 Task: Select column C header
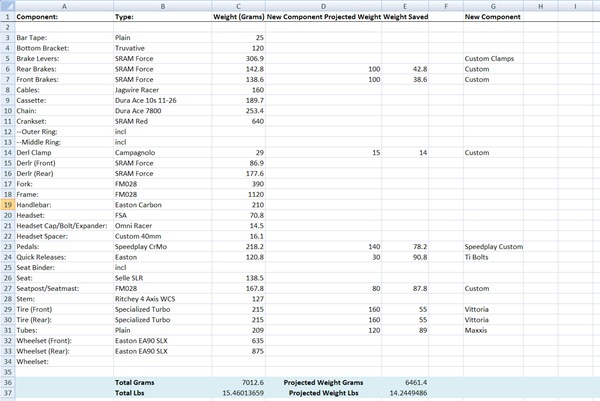[x=238, y=6]
